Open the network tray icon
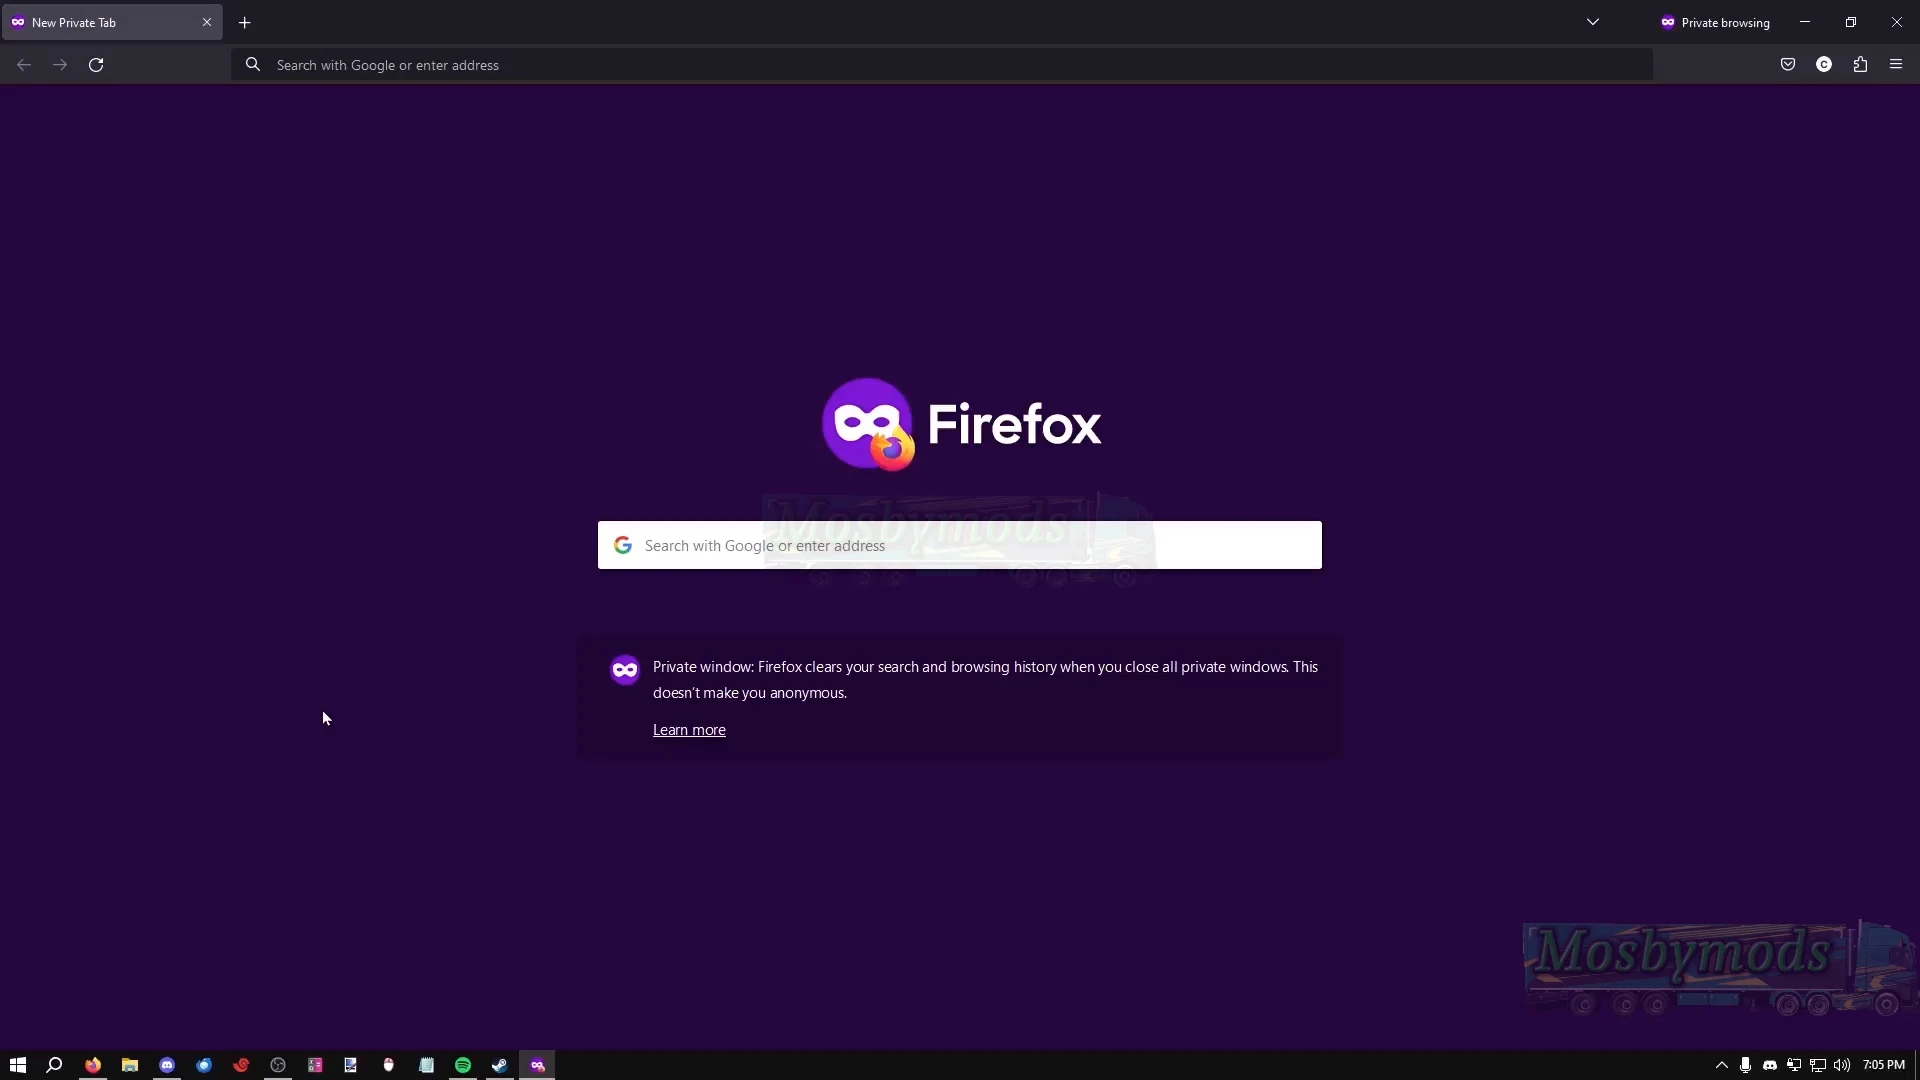 pos(1818,1065)
